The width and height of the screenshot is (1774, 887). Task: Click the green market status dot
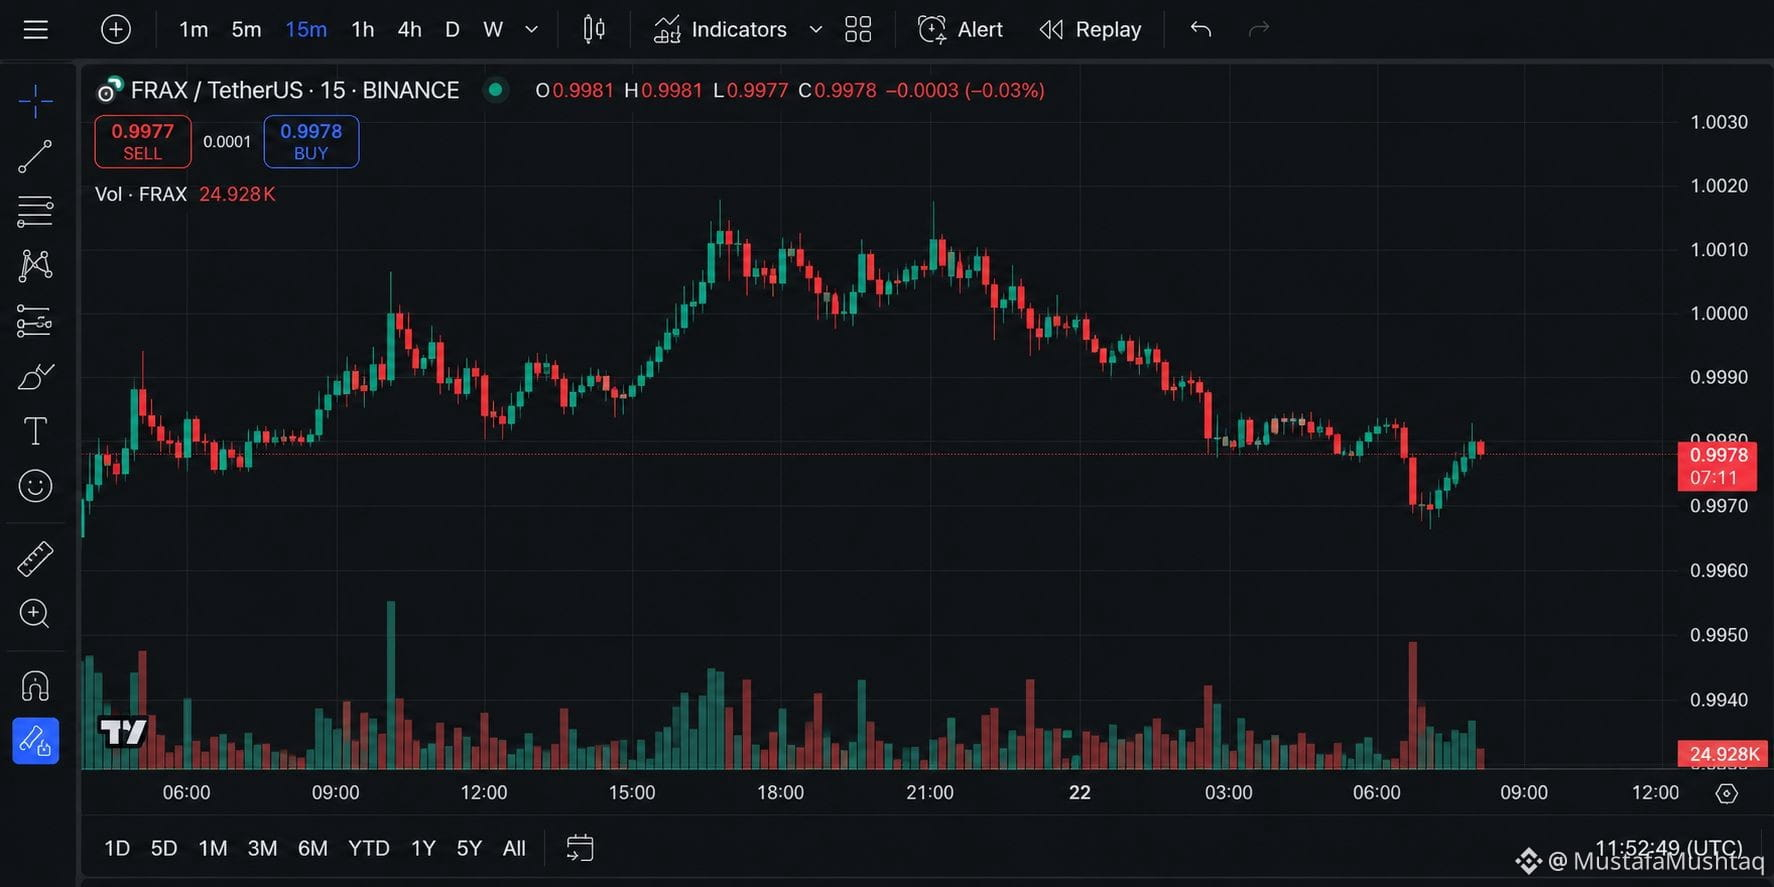pos(495,90)
